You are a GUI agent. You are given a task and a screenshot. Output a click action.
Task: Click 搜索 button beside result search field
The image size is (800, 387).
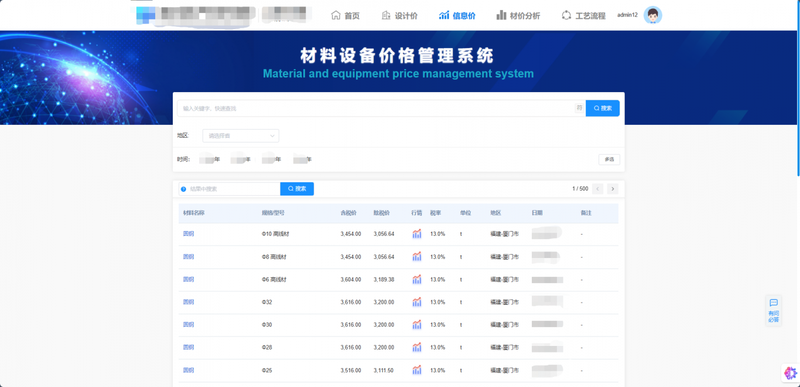pyautogui.click(x=297, y=189)
